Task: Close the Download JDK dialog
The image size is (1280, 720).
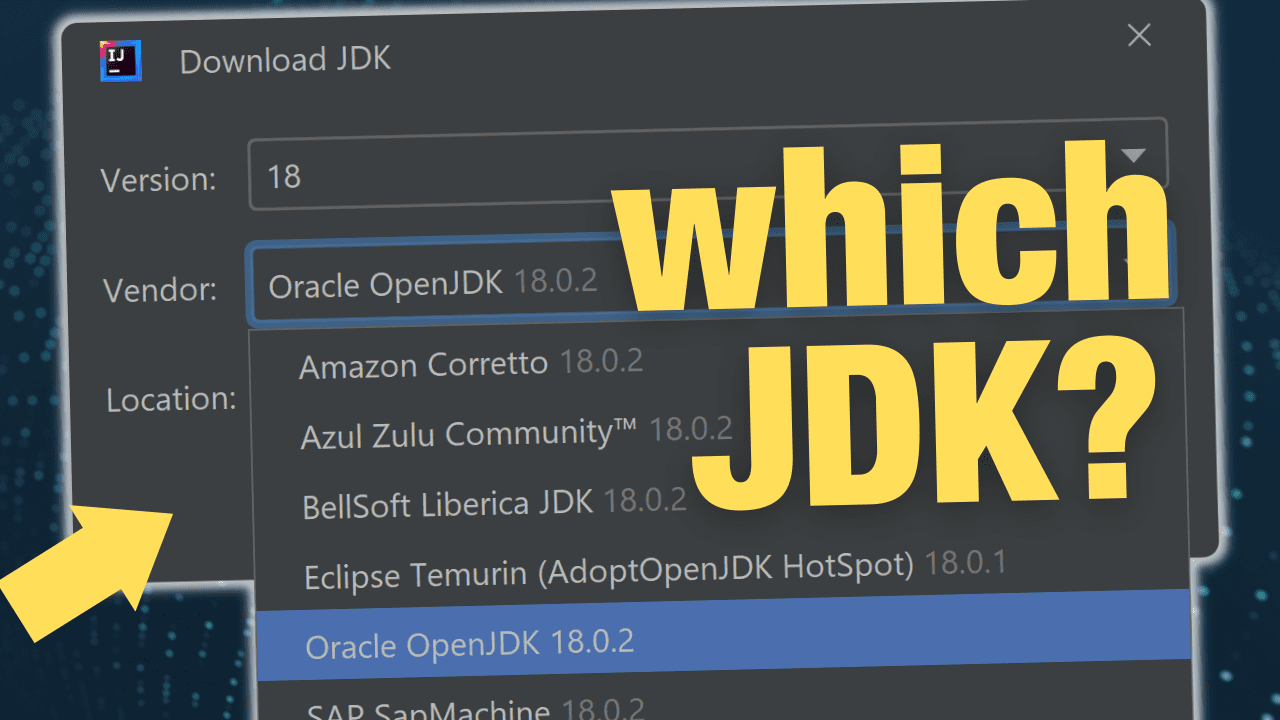Action: tap(1139, 36)
